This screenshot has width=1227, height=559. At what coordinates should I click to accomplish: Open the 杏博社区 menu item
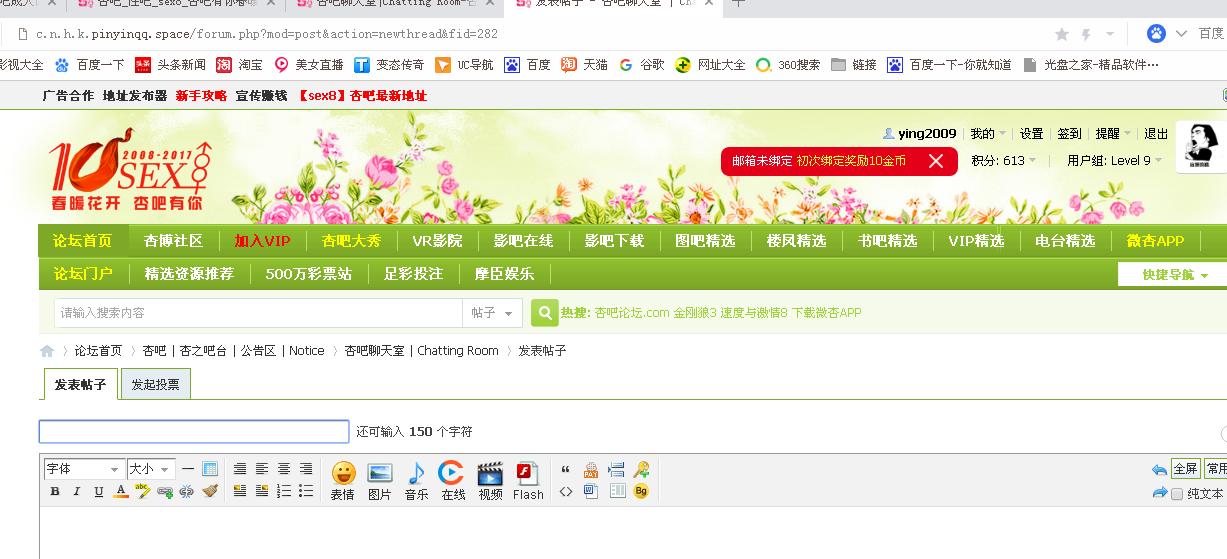point(173,241)
